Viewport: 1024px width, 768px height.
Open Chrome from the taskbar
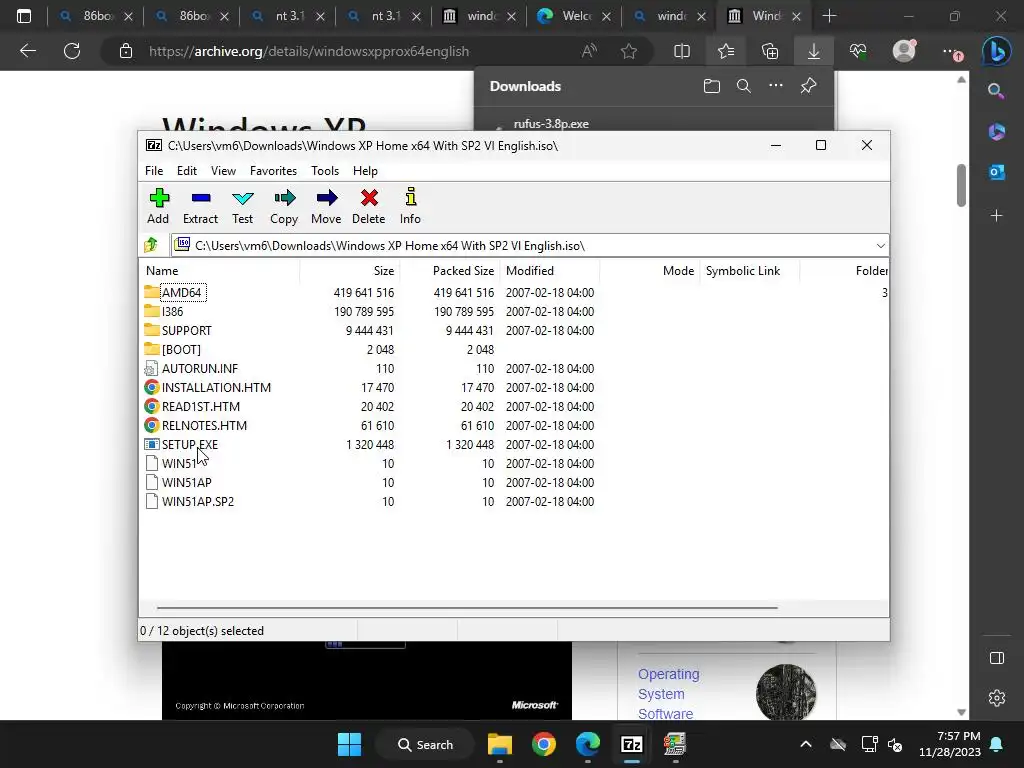[543, 744]
